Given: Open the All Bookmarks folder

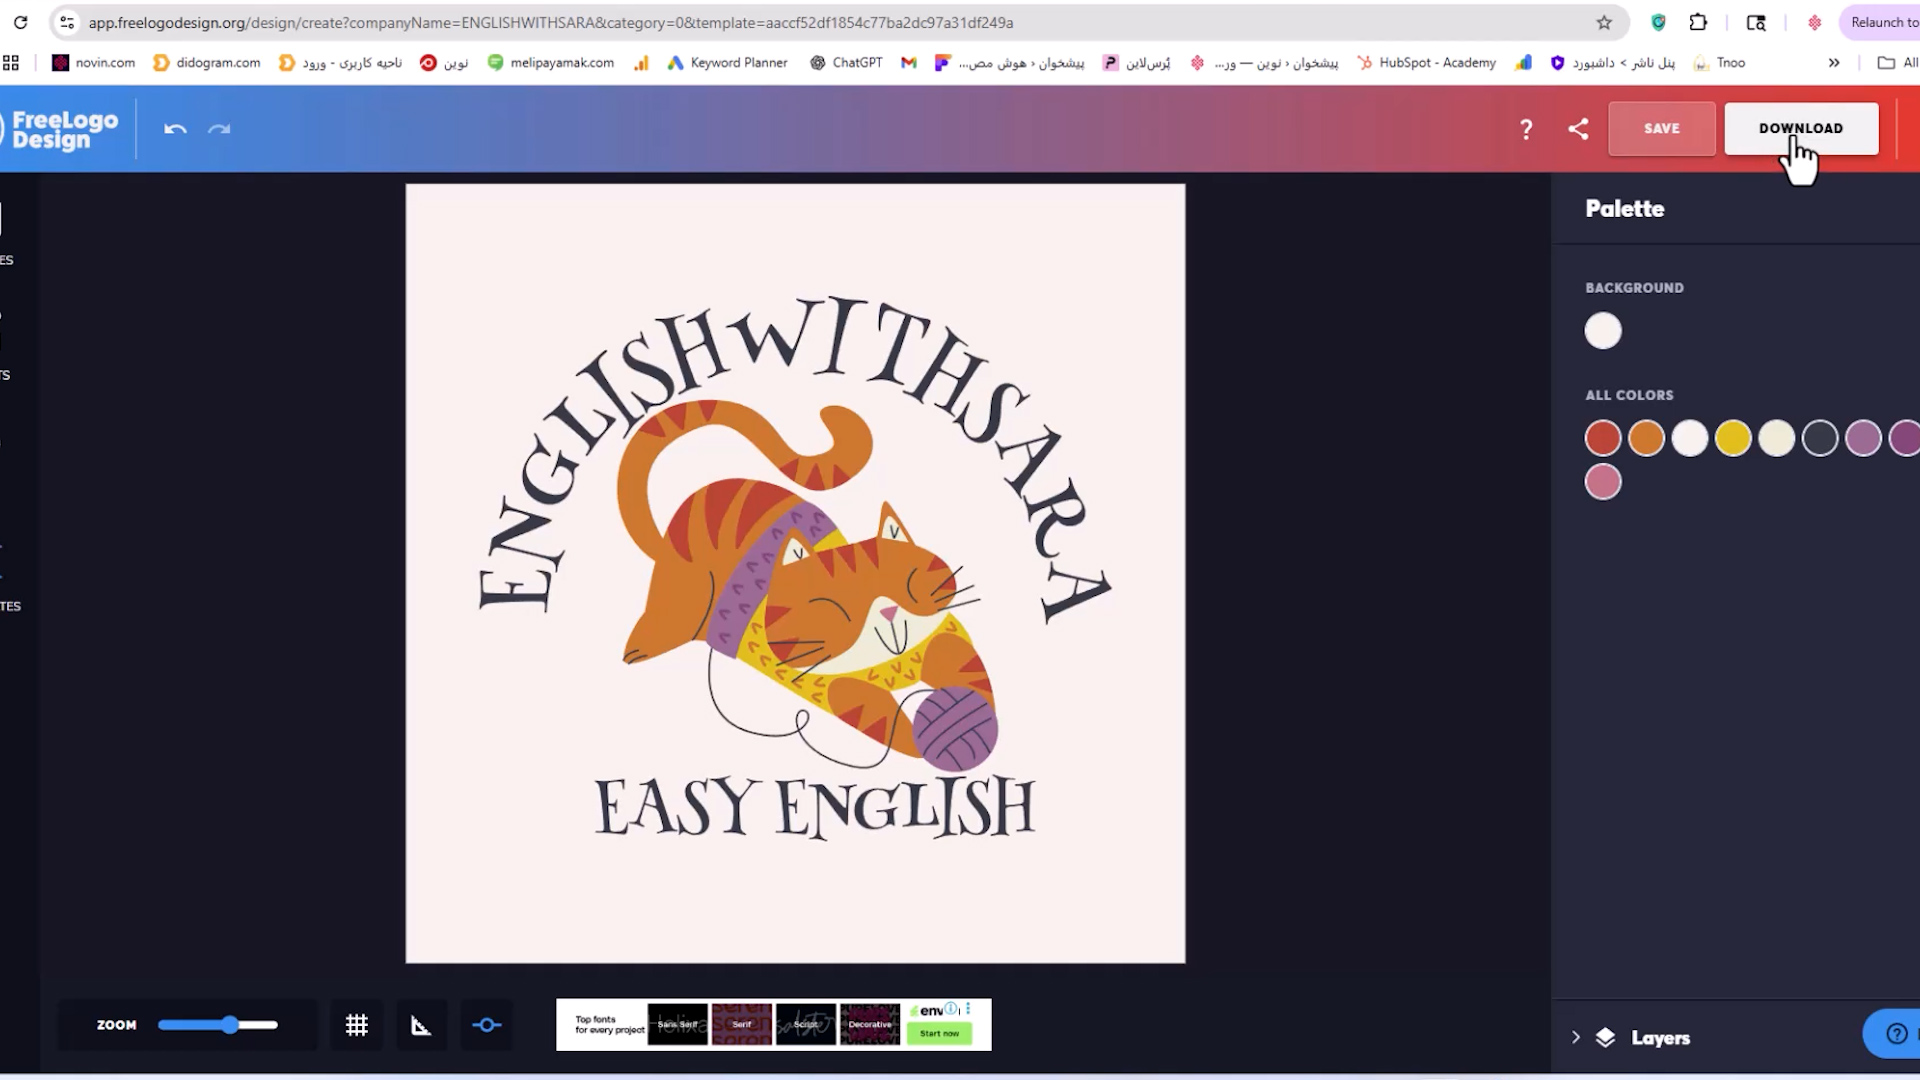Looking at the screenshot, I should tap(1897, 62).
